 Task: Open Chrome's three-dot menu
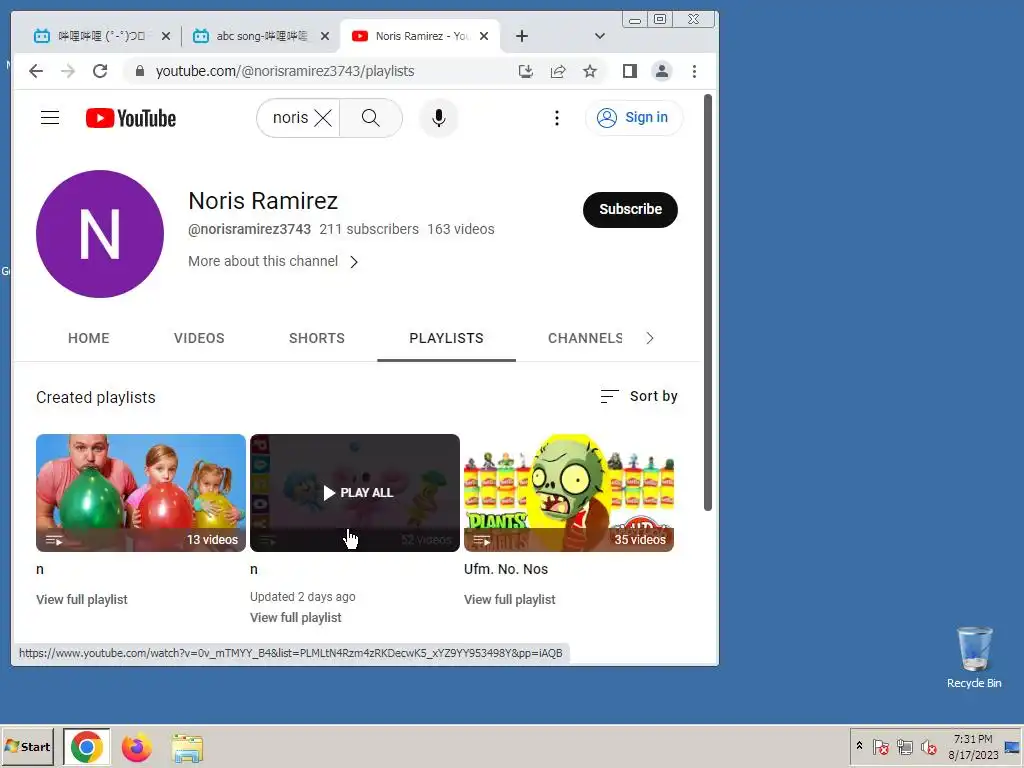(x=694, y=71)
